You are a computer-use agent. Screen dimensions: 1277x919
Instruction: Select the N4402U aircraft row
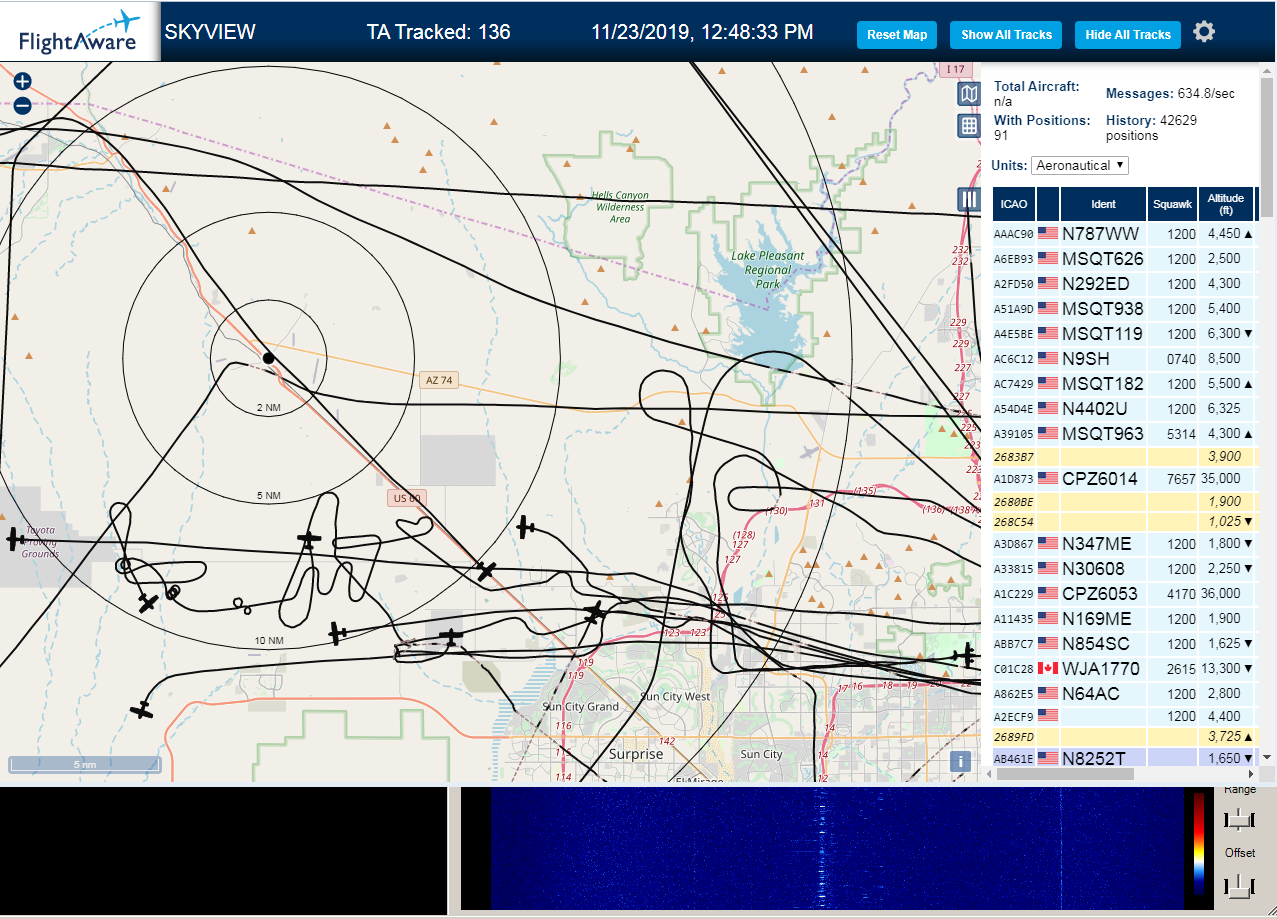[x=1124, y=408]
